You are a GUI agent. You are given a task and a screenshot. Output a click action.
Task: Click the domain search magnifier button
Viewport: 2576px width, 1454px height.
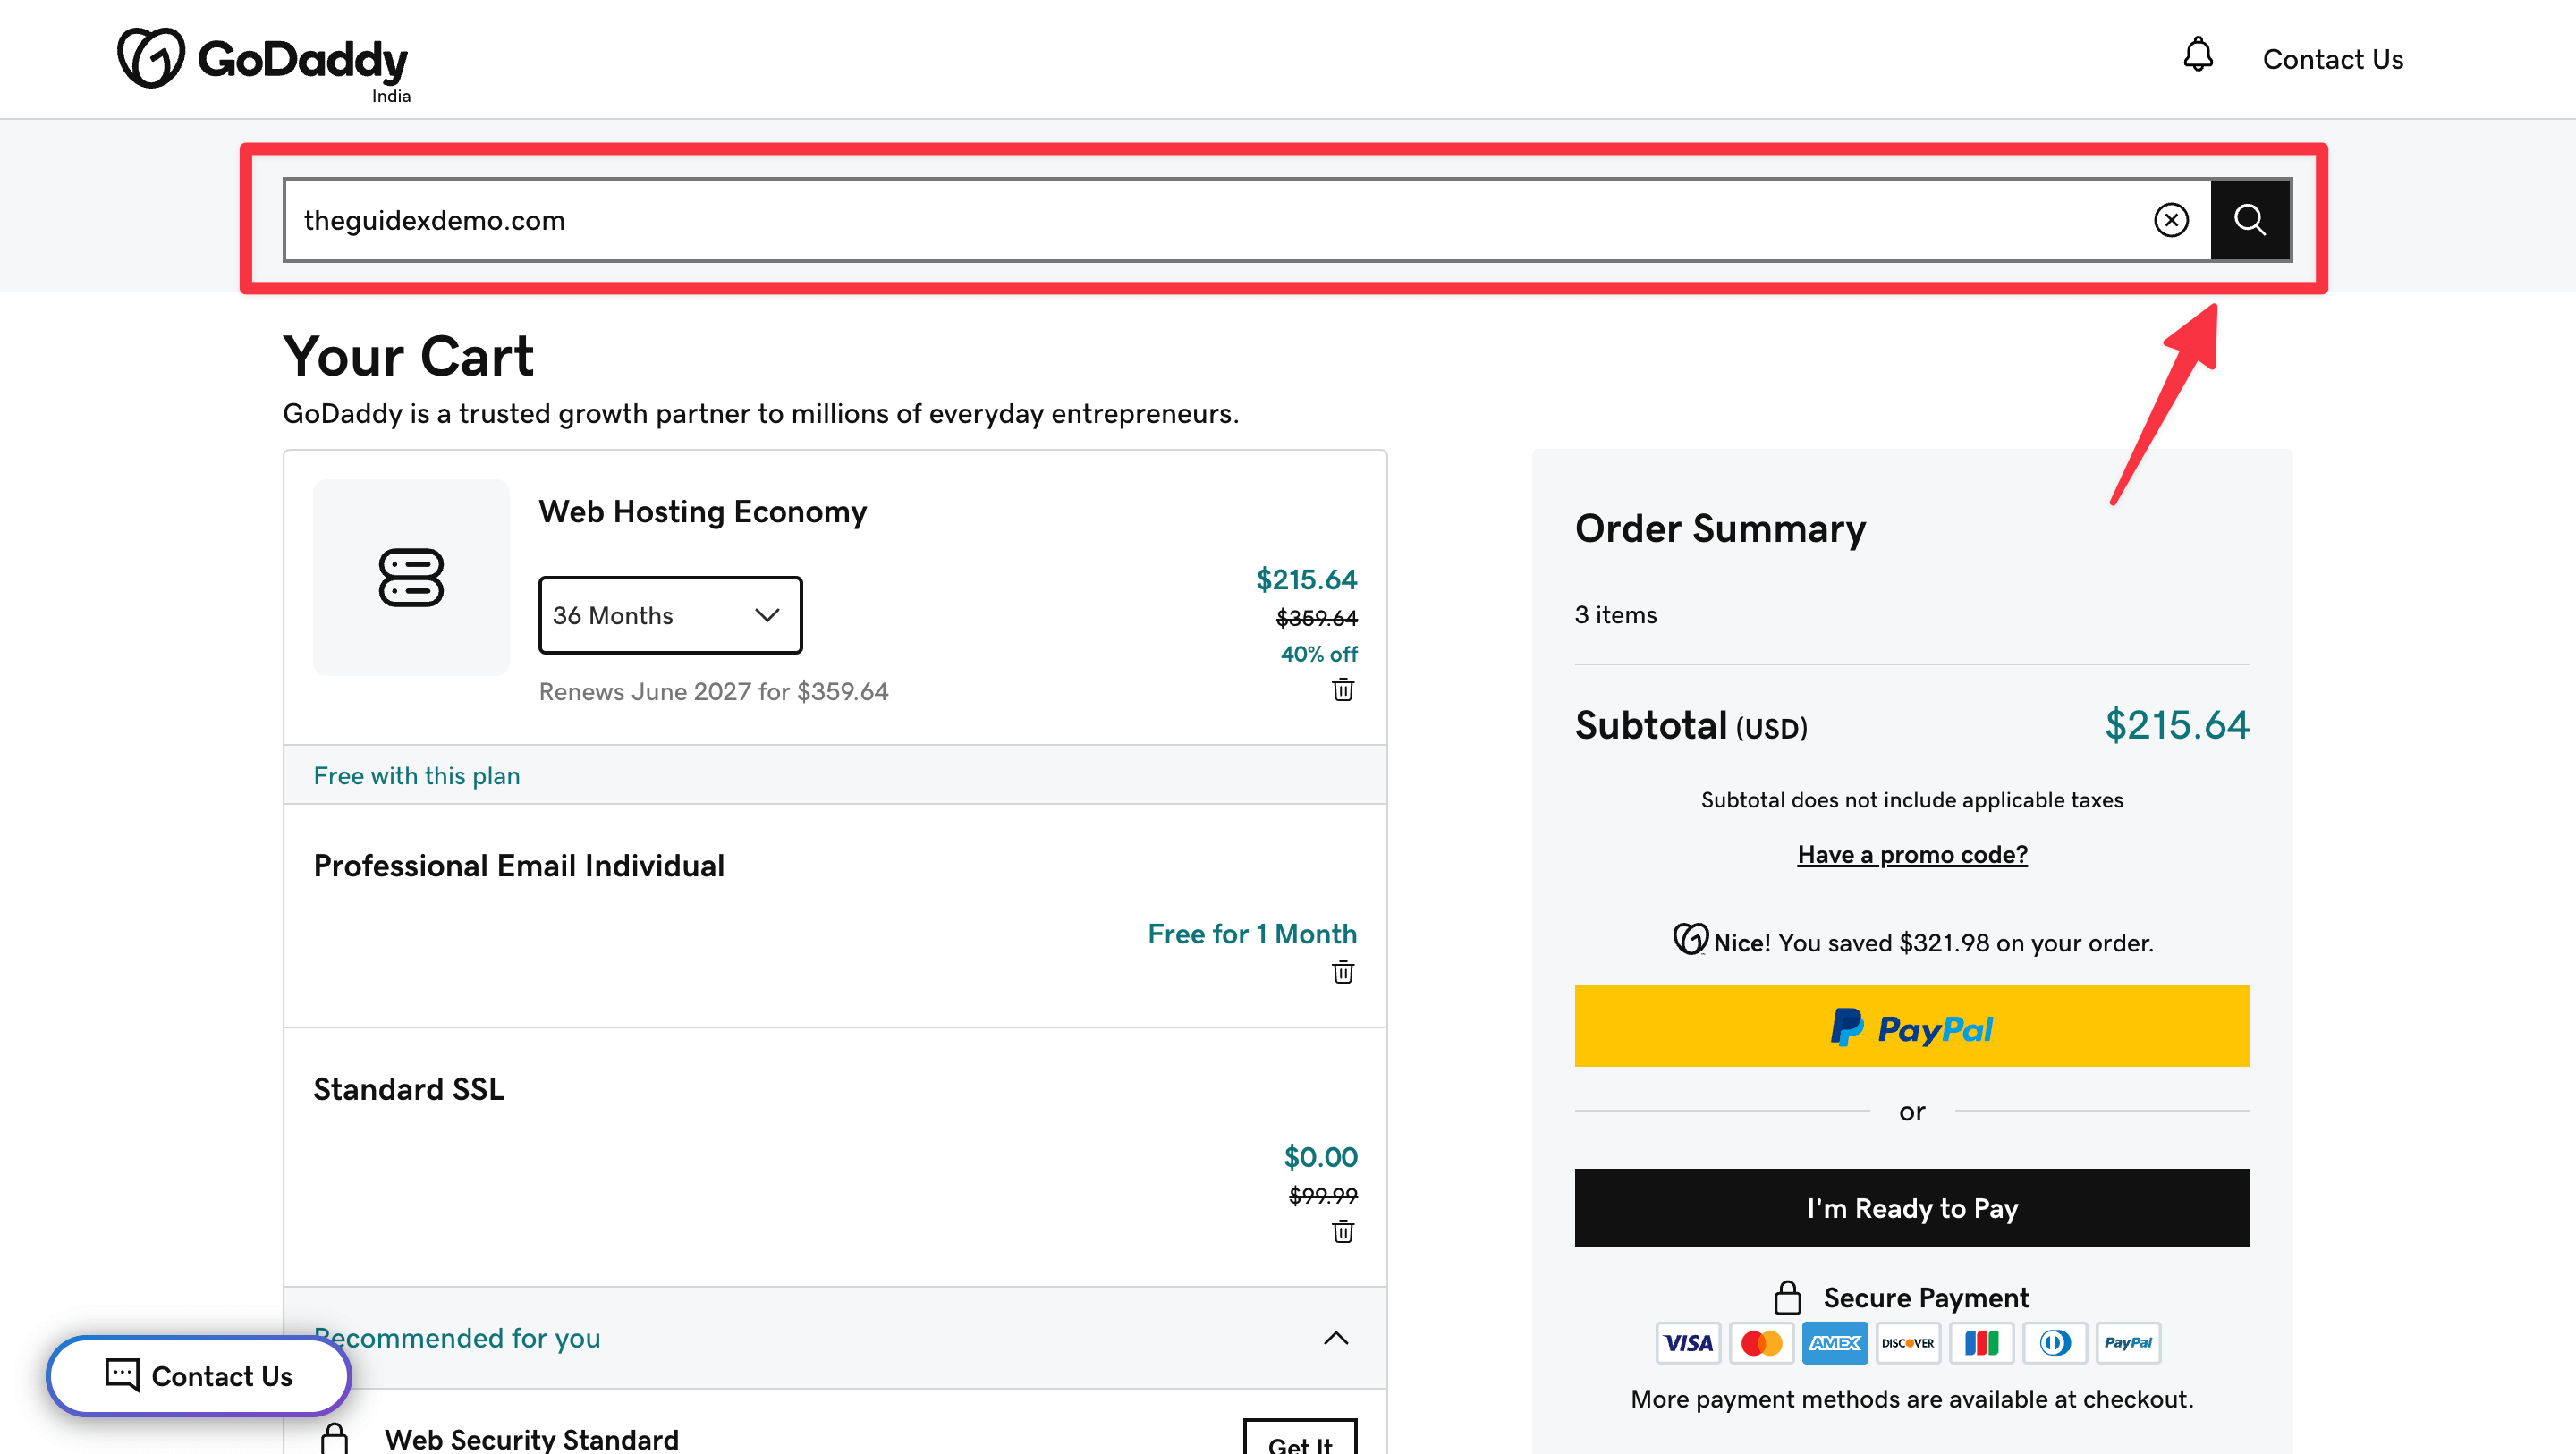click(2250, 220)
